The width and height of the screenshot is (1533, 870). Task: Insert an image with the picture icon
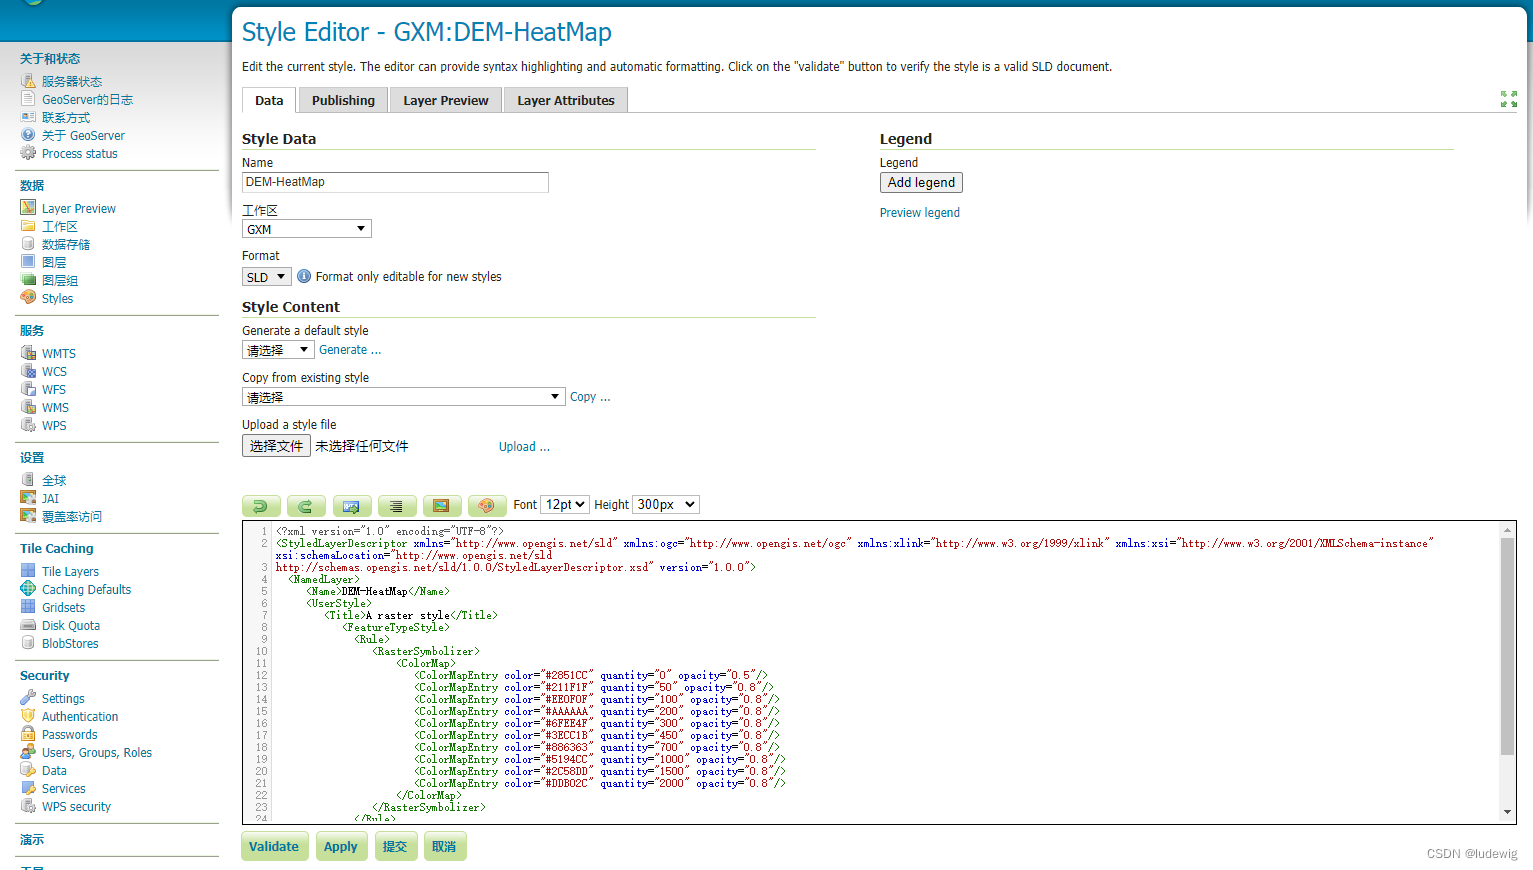pyautogui.click(x=442, y=506)
